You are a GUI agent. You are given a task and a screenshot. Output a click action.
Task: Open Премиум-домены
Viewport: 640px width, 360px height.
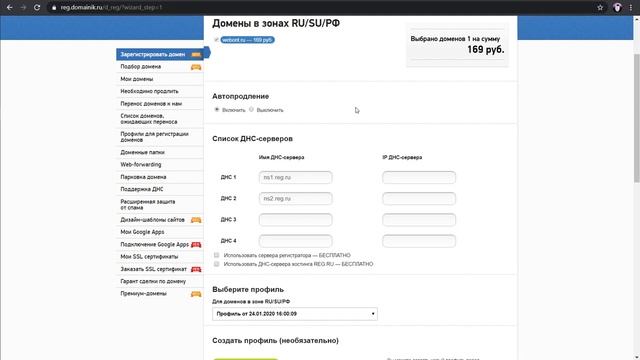click(143, 294)
